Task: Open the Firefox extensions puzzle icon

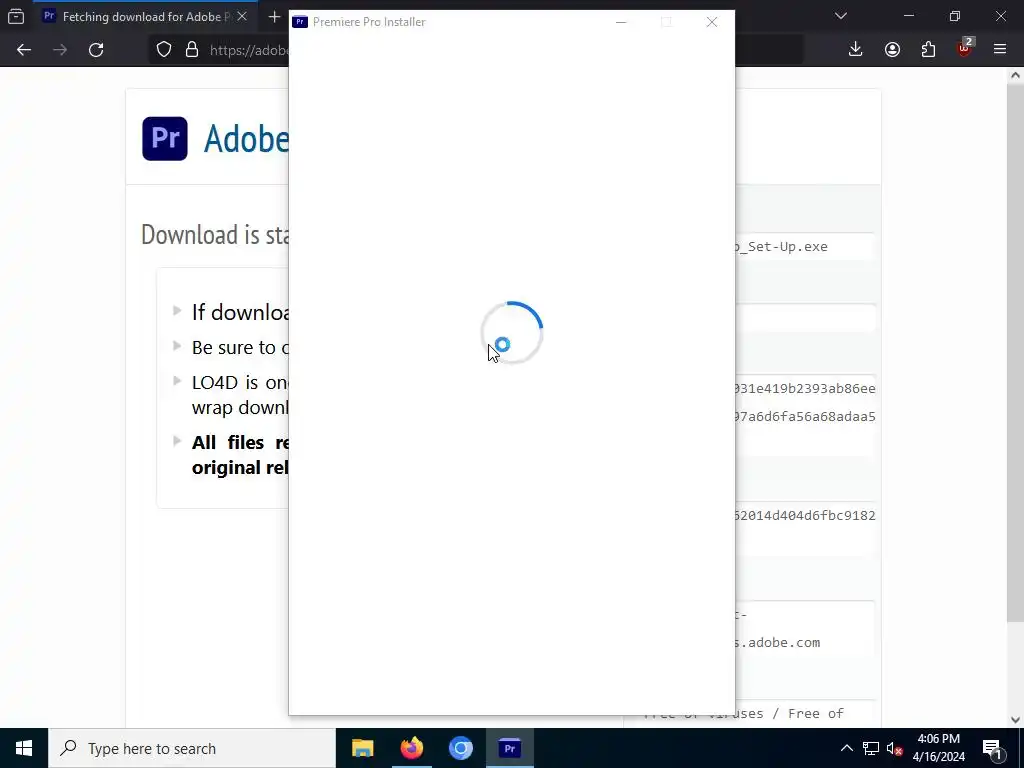Action: click(928, 50)
